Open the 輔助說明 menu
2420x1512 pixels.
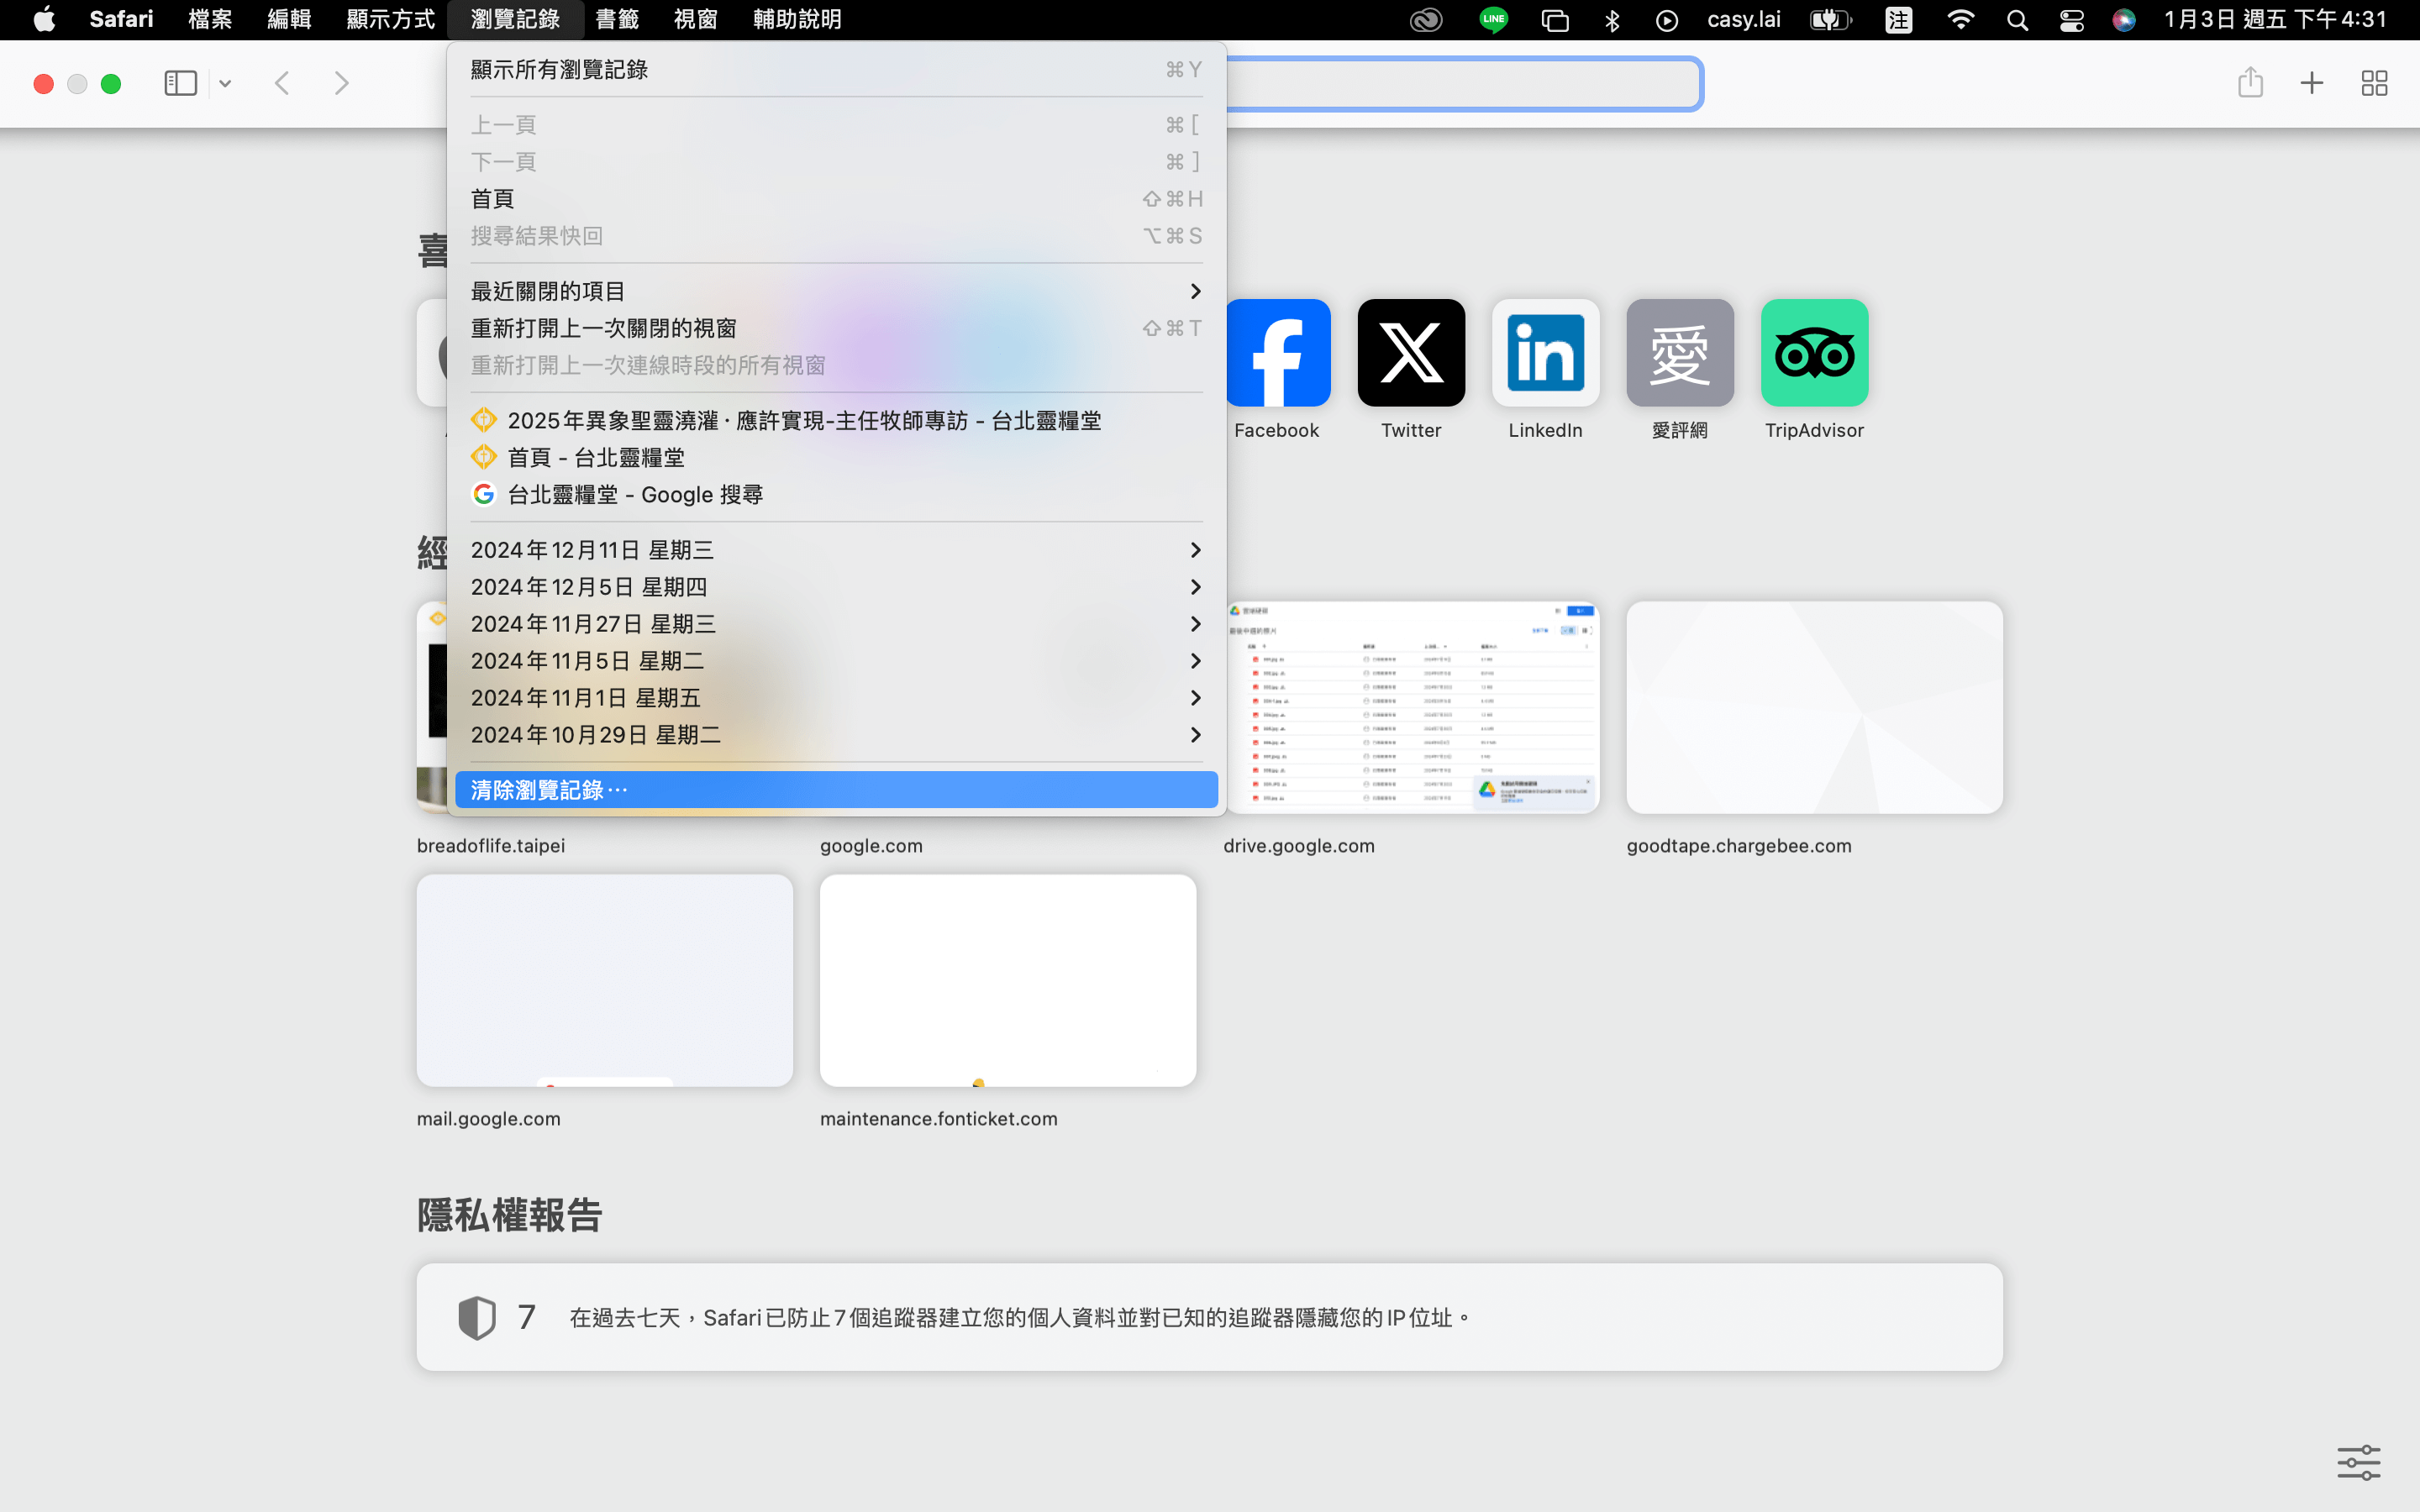(797, 19)
